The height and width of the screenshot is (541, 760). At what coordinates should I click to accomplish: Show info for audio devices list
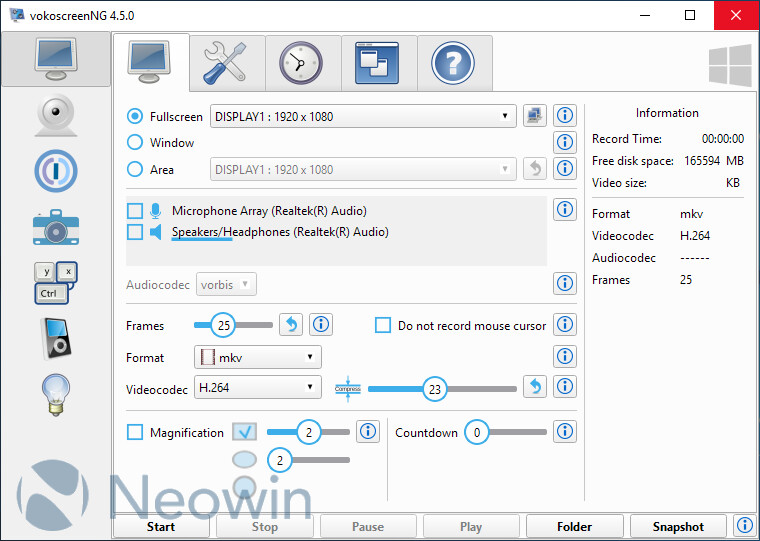565,209
